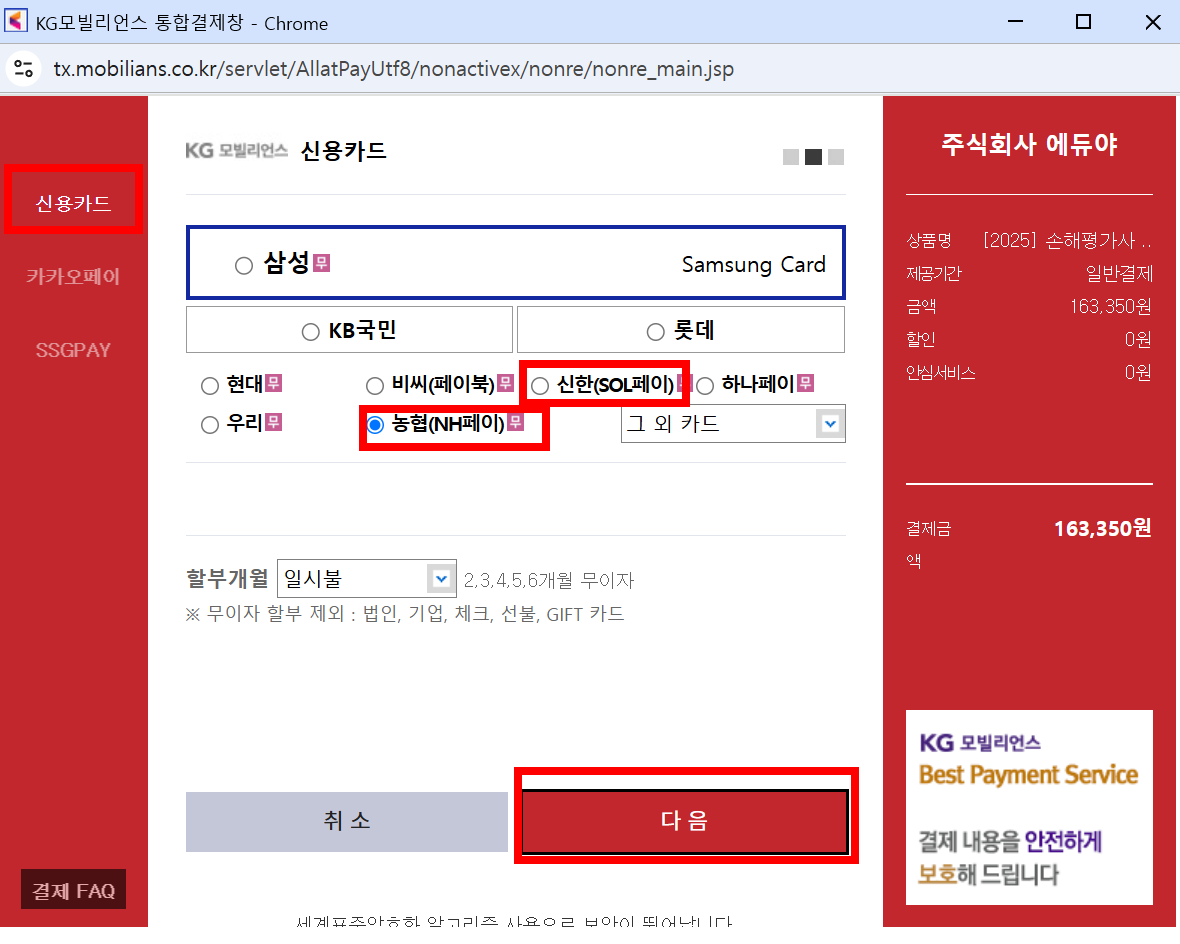Pick 비씨(페이북) card option
The width and height of the screenshot is (1180, 944).
coord(375,386)
